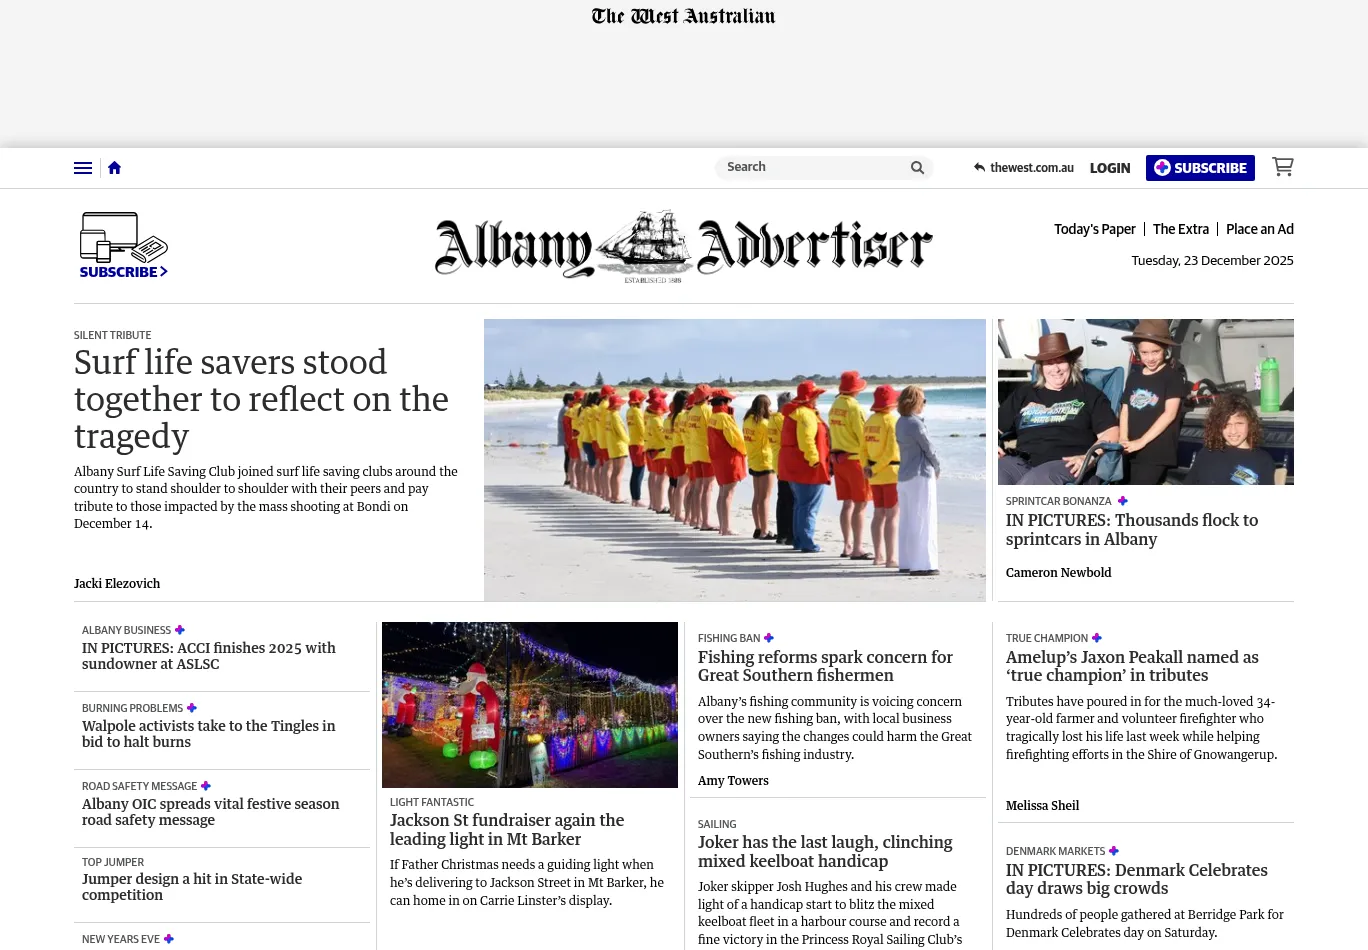
Task: Select Place an Ad
Action: (1259, 229)
